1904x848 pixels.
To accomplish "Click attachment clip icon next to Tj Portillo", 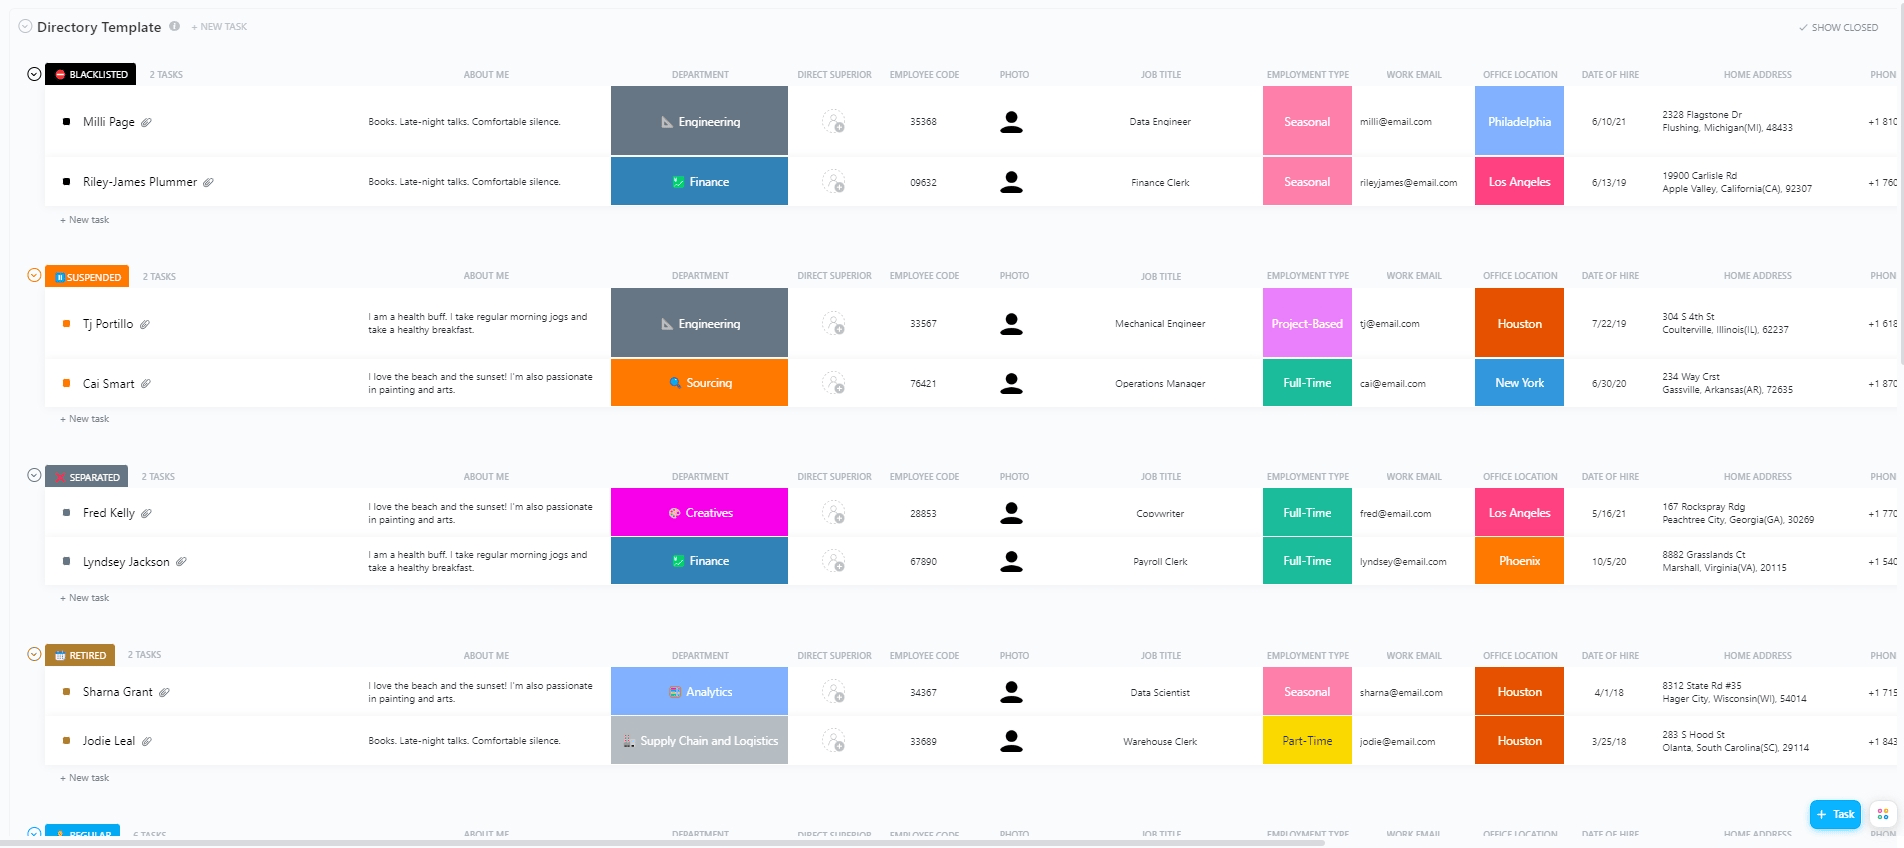I will coord(145,324).
